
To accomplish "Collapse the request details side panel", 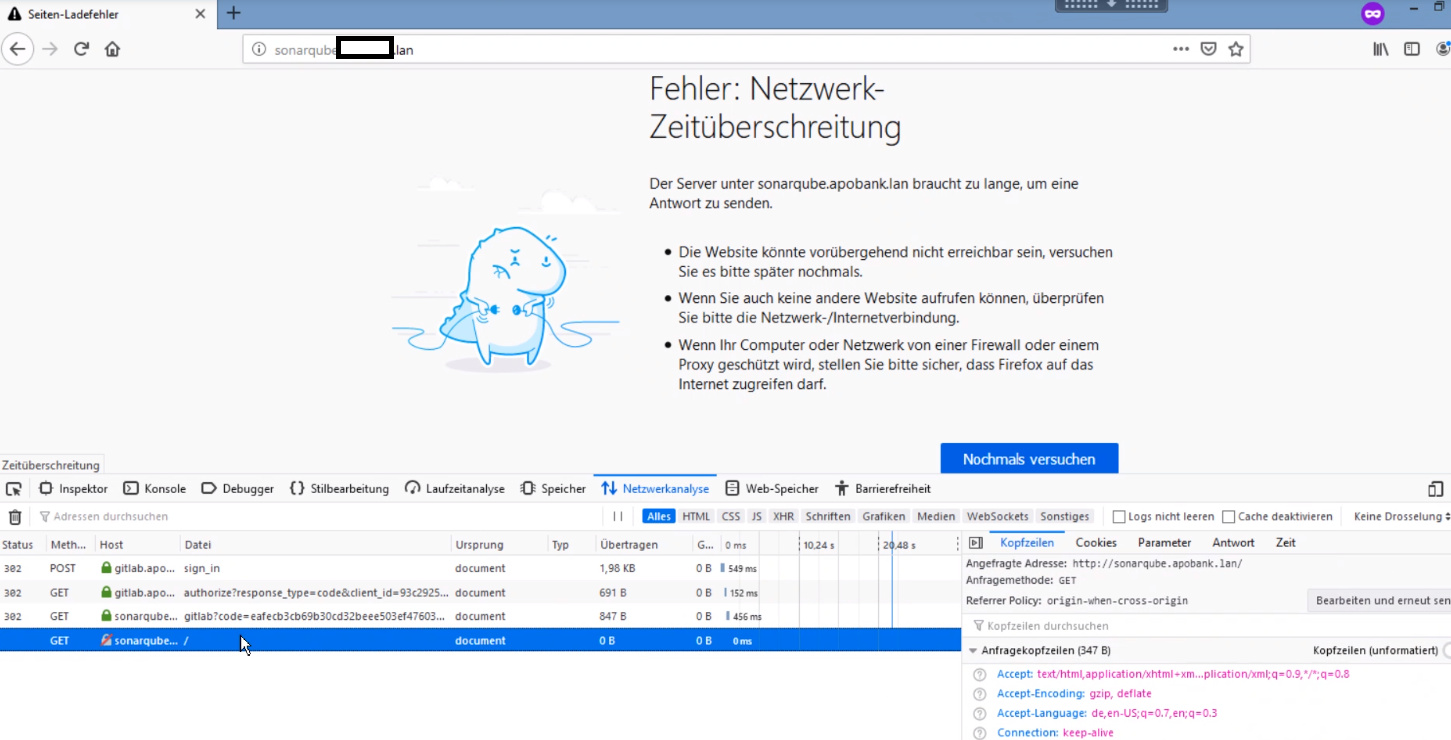I will click(976, 543).
